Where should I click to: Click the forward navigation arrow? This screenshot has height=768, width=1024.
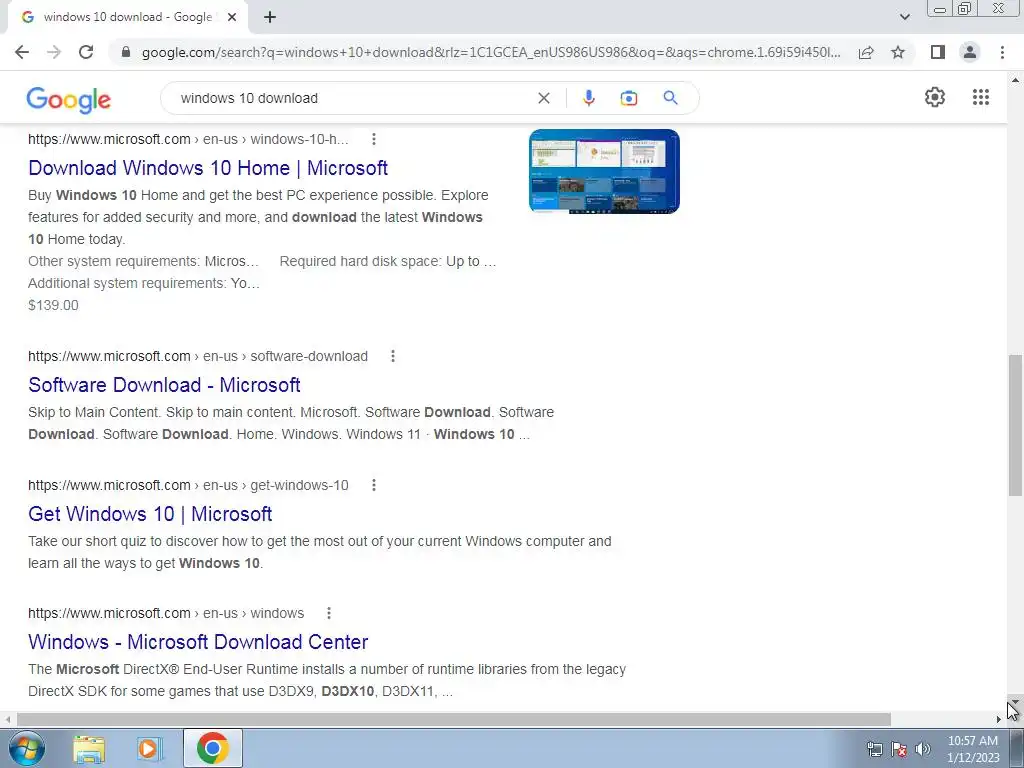pyautogui.click(x=54, y=52)
